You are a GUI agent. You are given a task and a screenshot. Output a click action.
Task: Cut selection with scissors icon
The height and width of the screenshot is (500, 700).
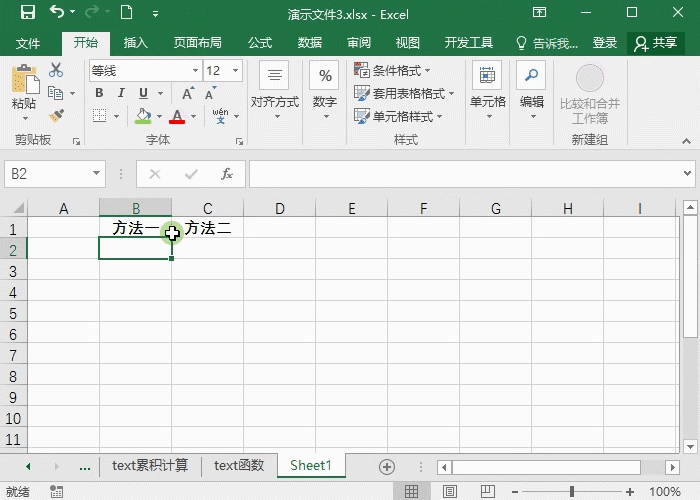pos(56,70)
